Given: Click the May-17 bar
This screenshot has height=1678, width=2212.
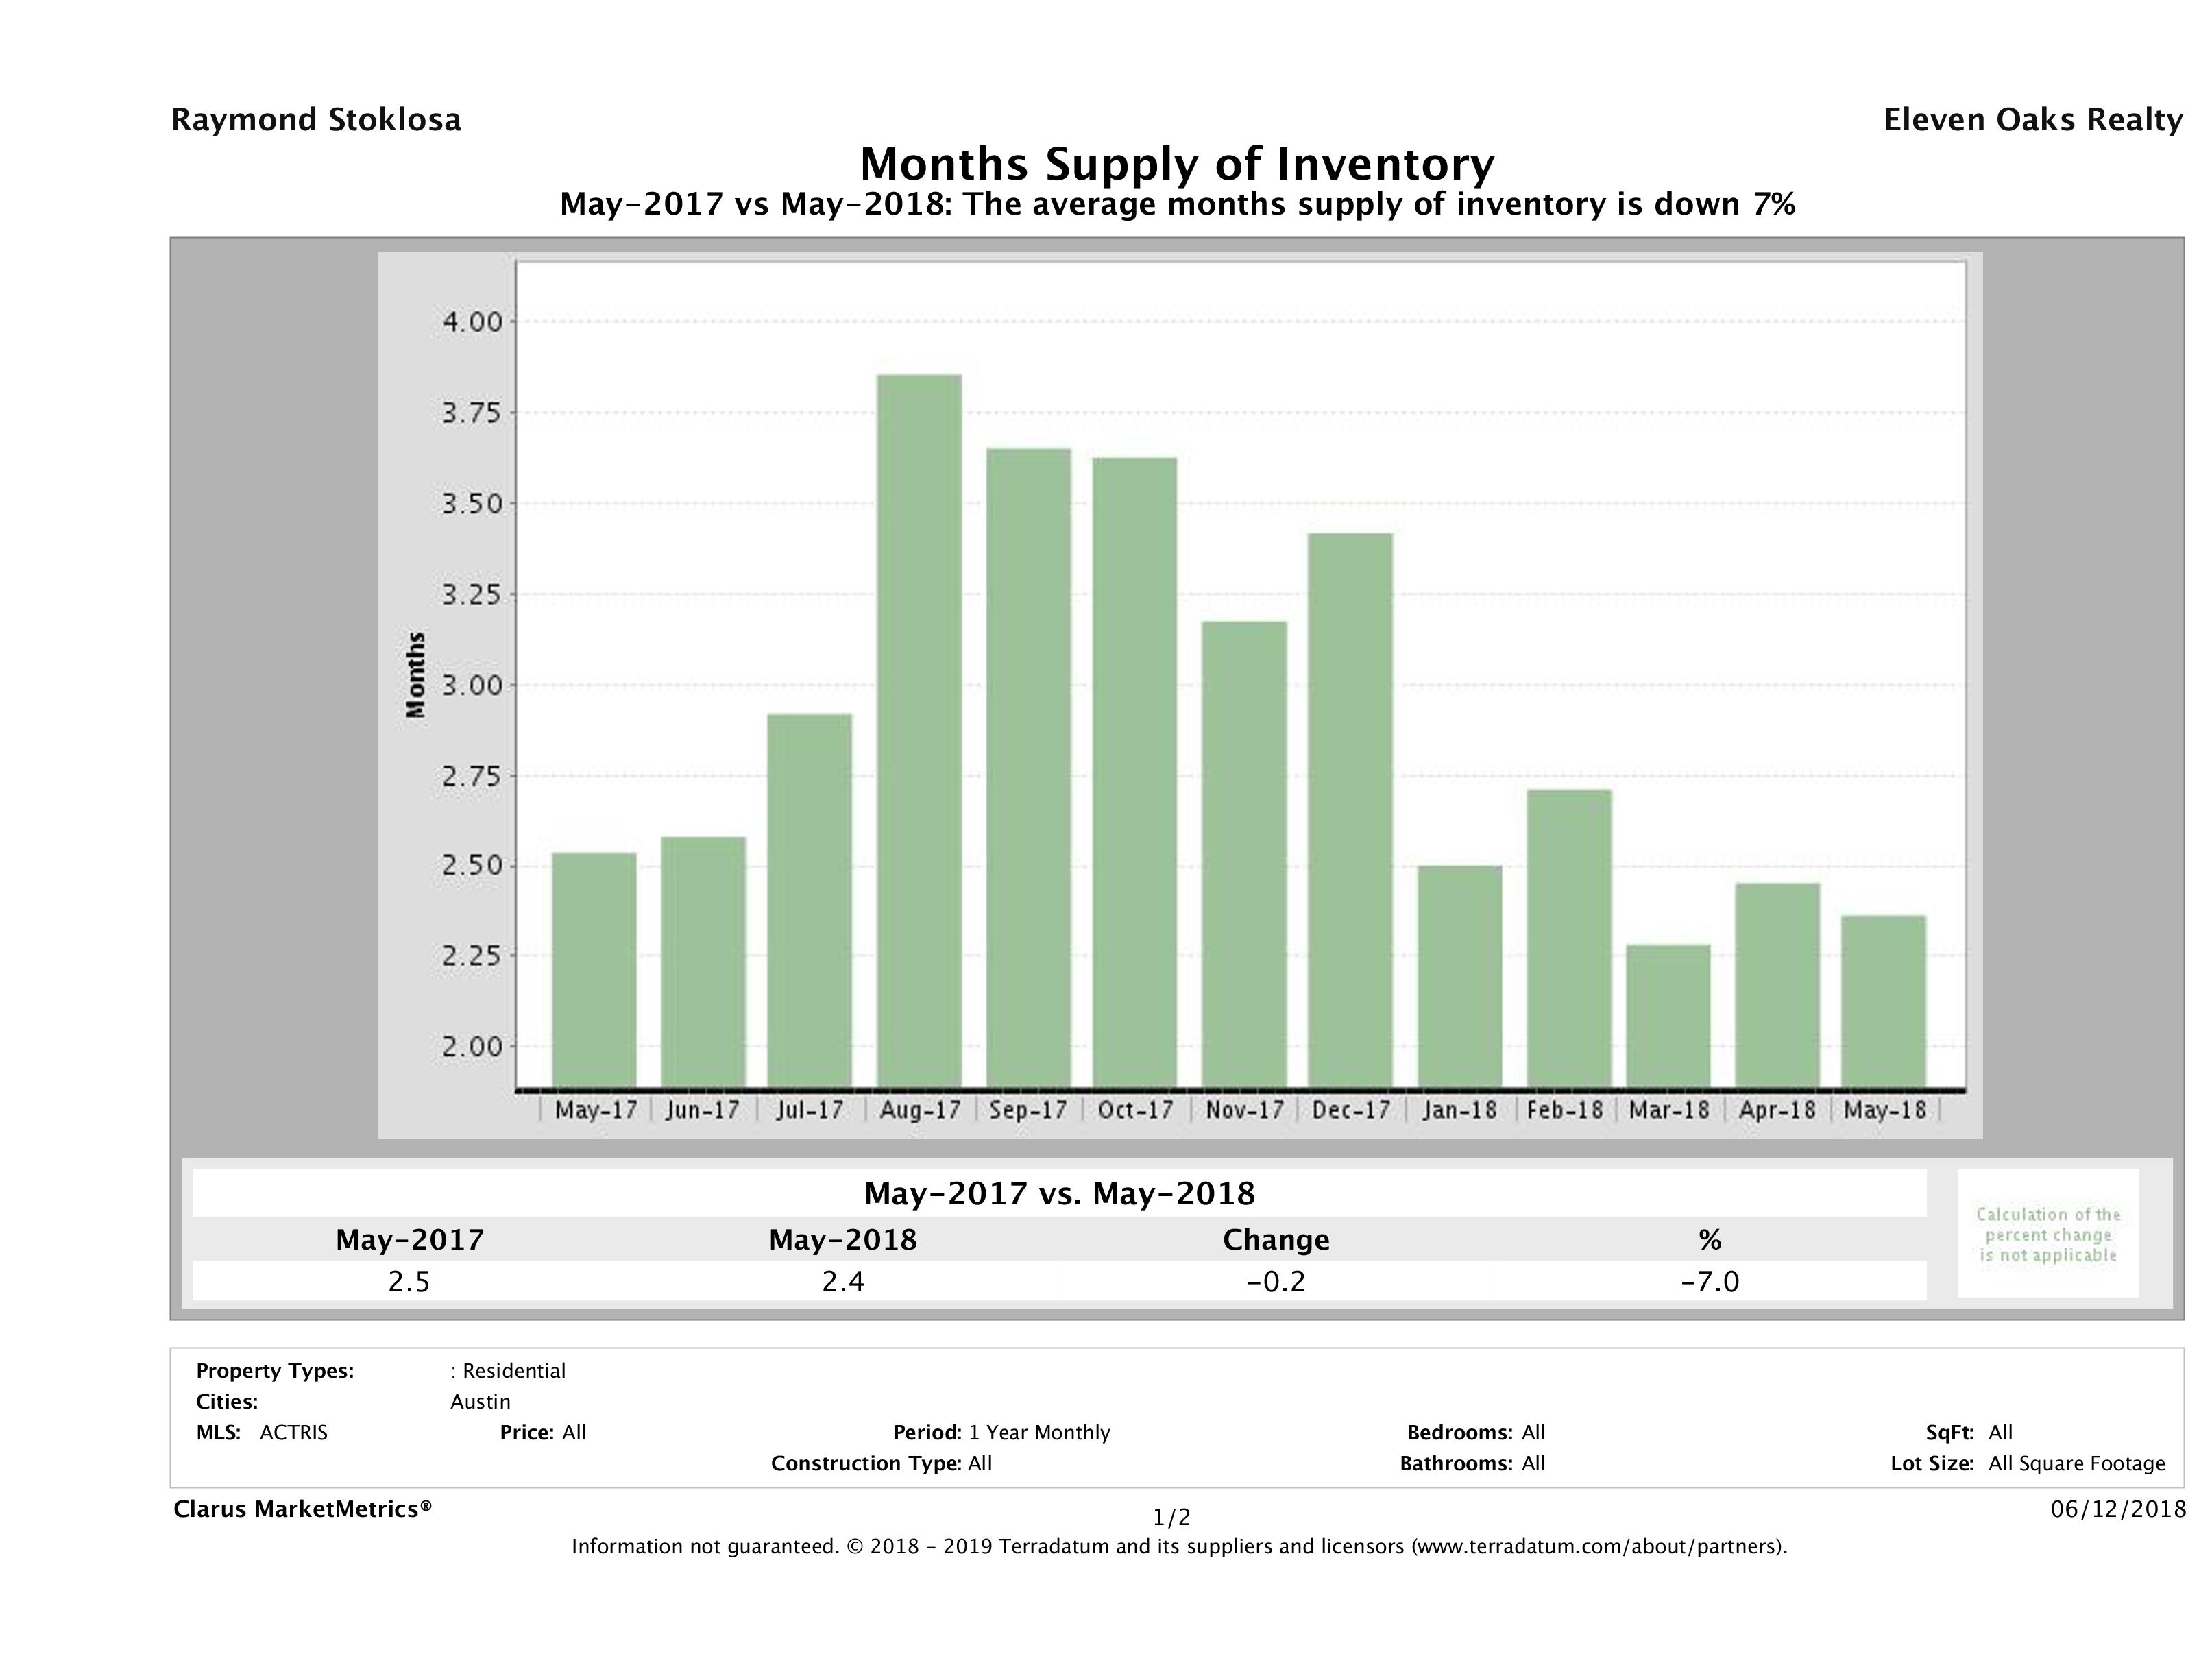Looking at the screenshot, I should pos(594,970).
